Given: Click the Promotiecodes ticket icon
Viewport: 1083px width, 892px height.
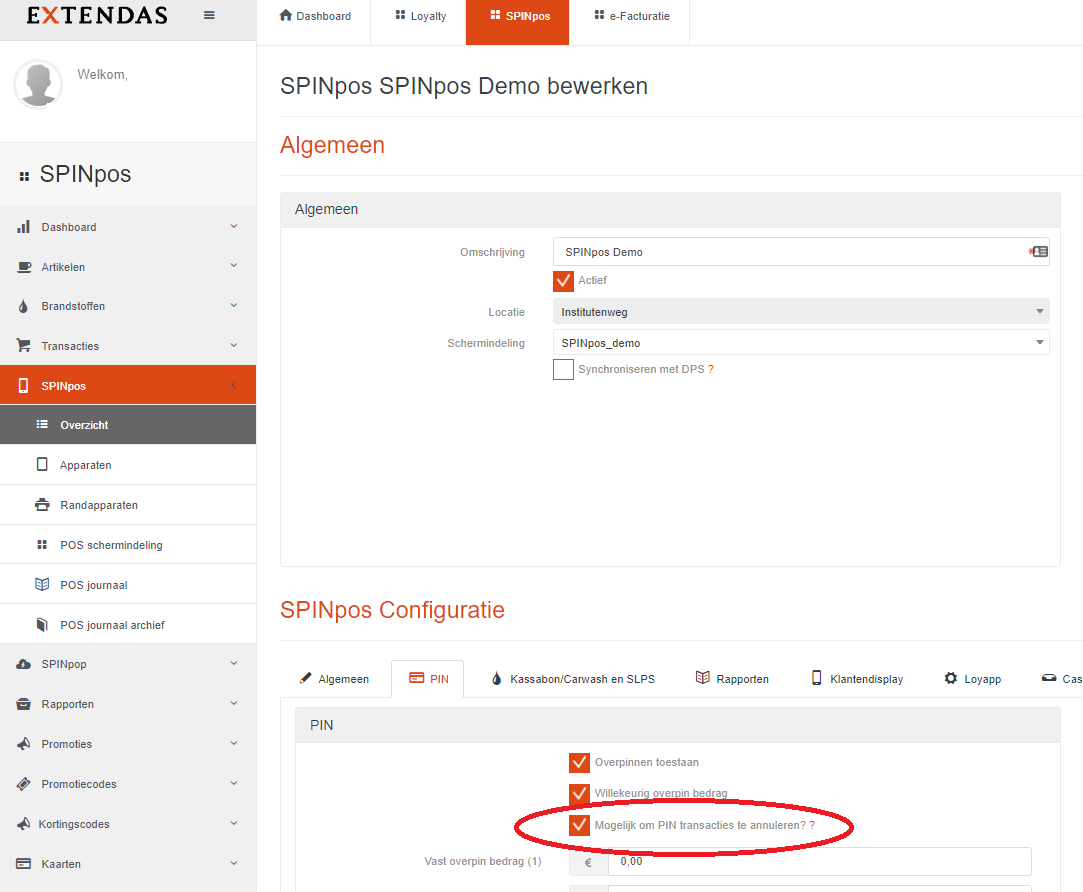Looking at the screenshot, I should point(23,784).
